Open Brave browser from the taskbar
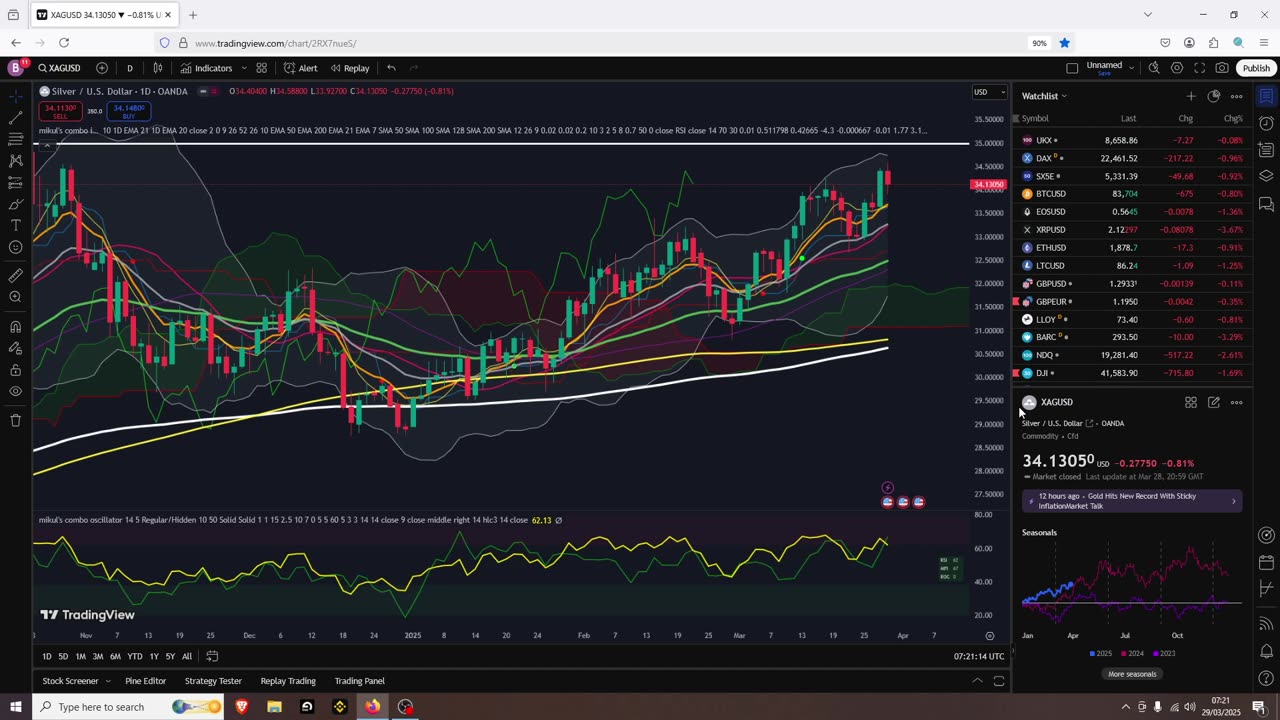Screen dimensions: 1280x720 point(241,707)
